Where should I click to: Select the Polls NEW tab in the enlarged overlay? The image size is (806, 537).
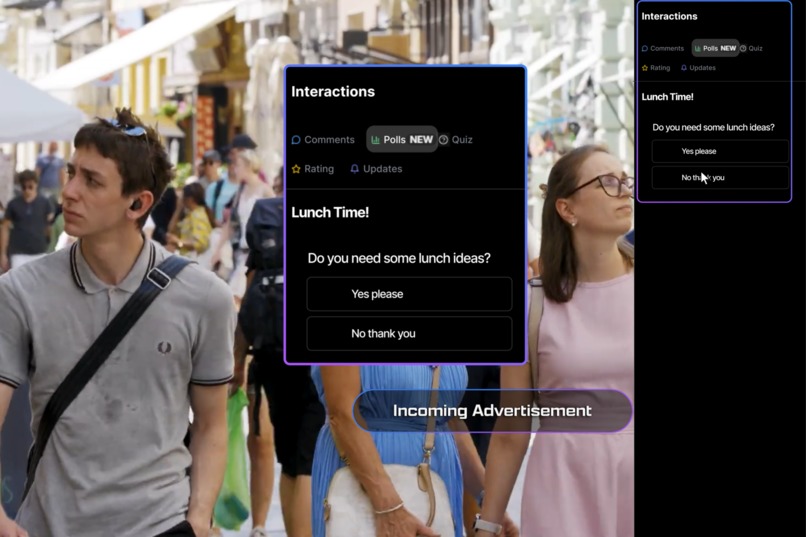pyautogui.click(x=402, y=139)
